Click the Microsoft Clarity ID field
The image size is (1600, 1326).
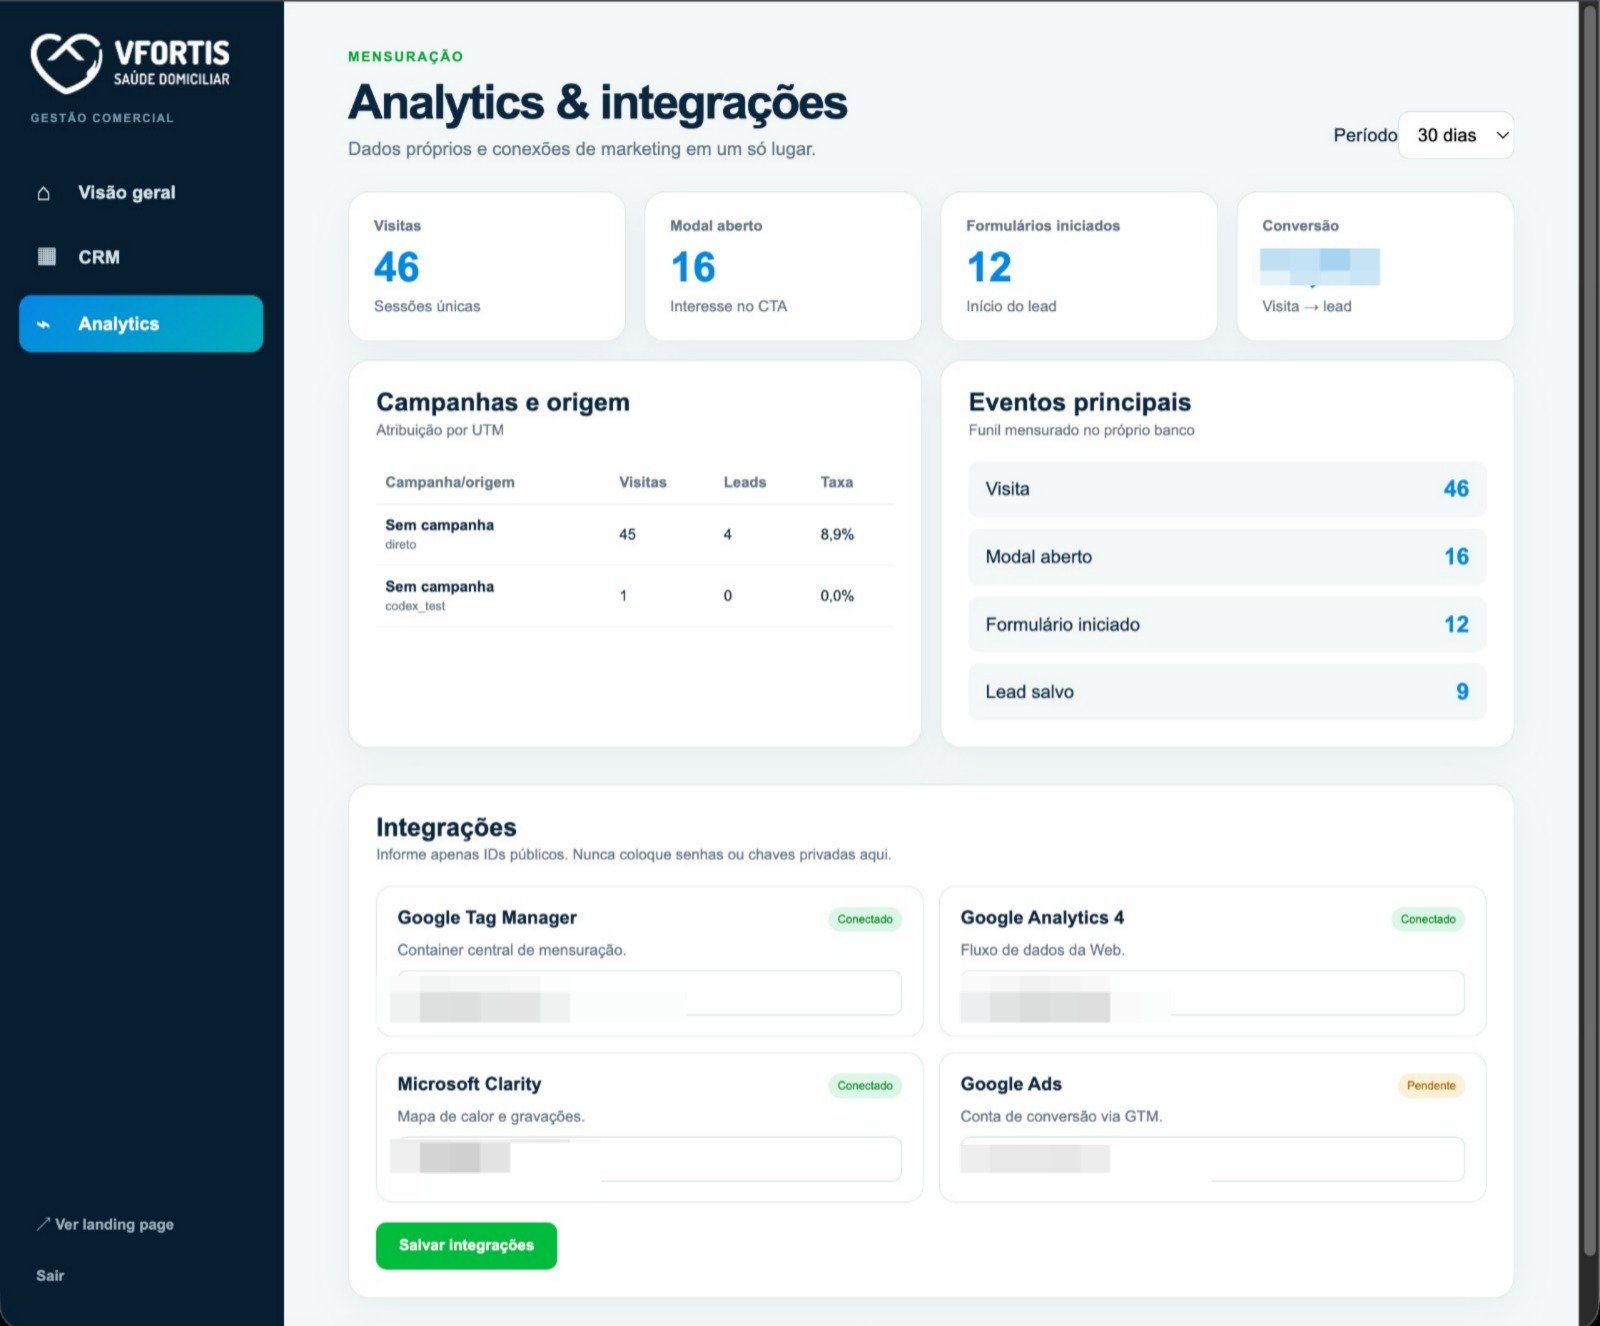pyautogui.click(x=649, y=1159)
